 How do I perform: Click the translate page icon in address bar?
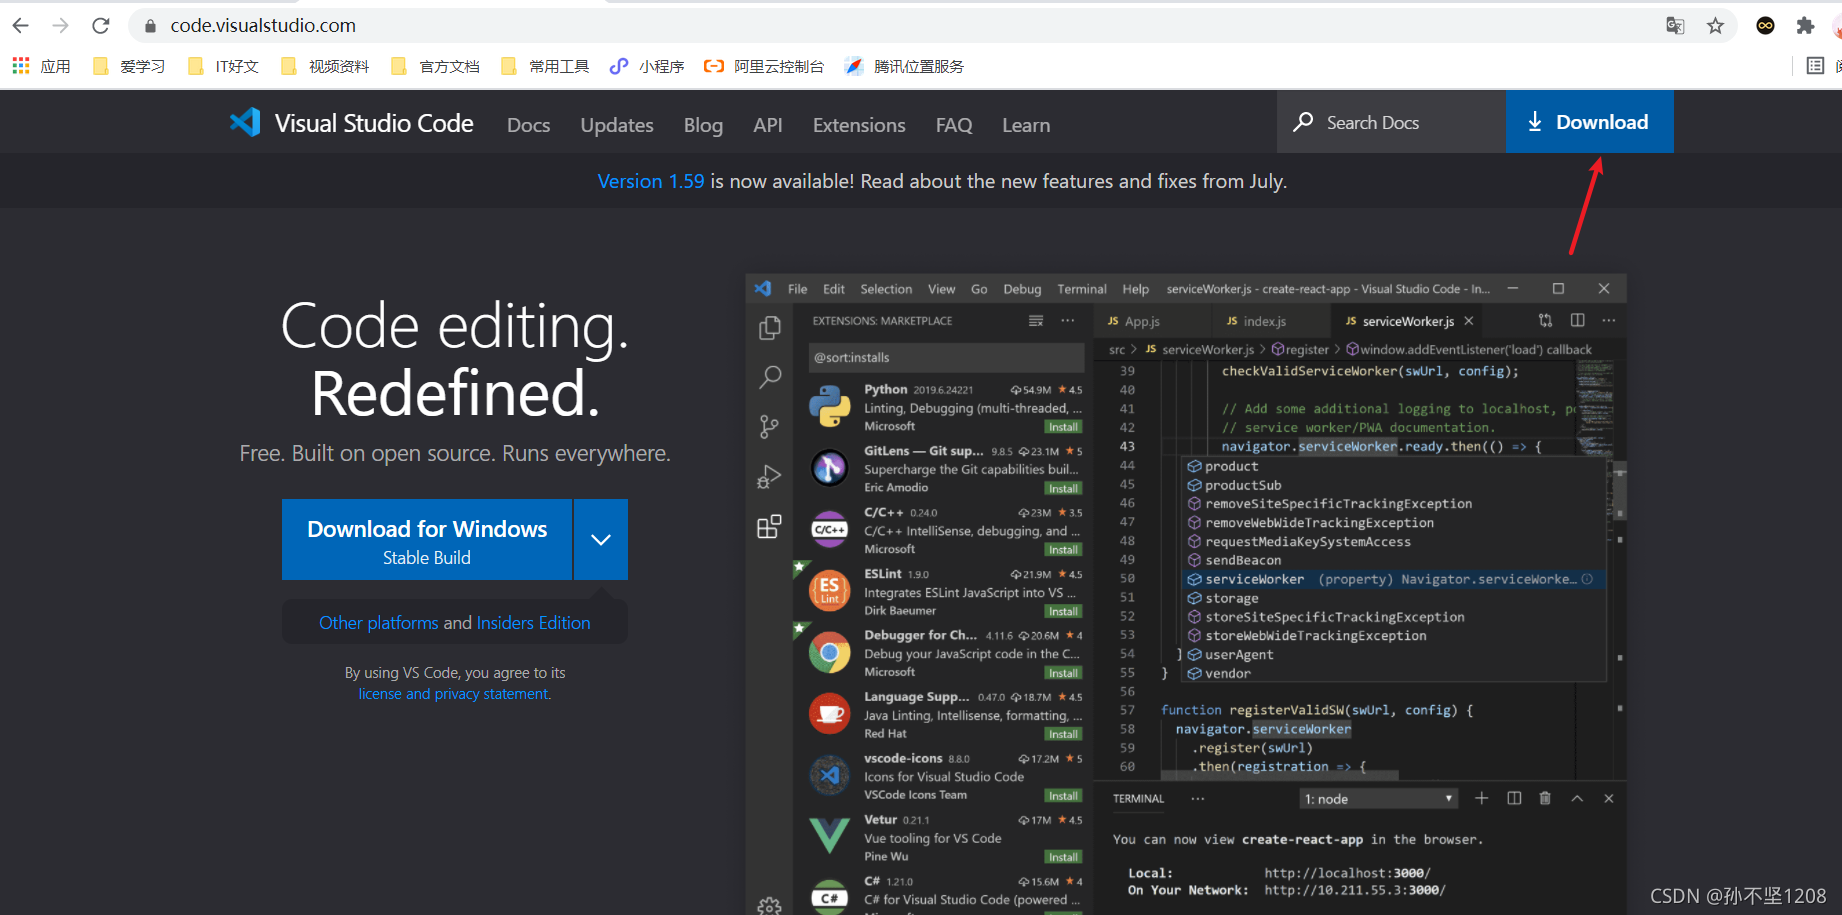click(x=1675, y=26)
